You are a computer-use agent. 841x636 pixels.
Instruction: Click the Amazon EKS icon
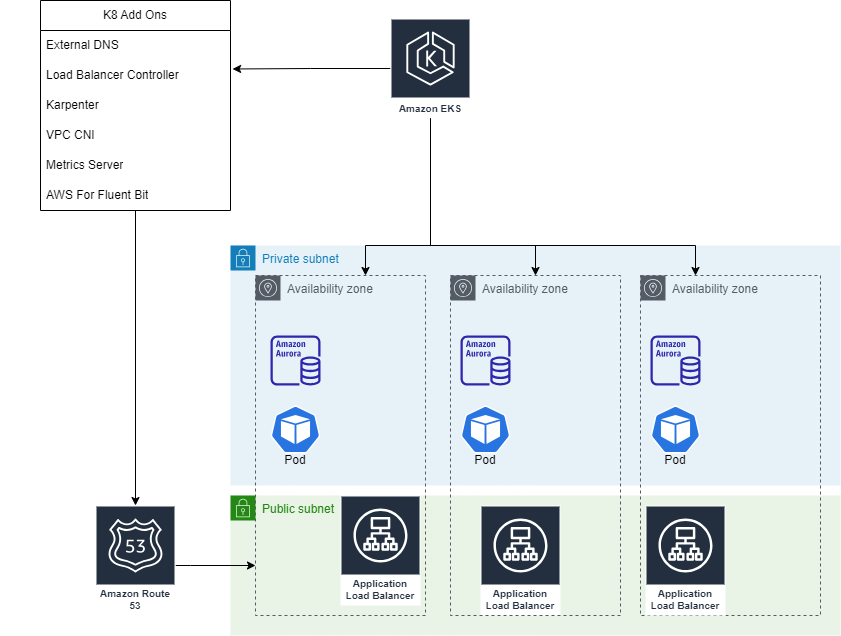tap(430, 58)
